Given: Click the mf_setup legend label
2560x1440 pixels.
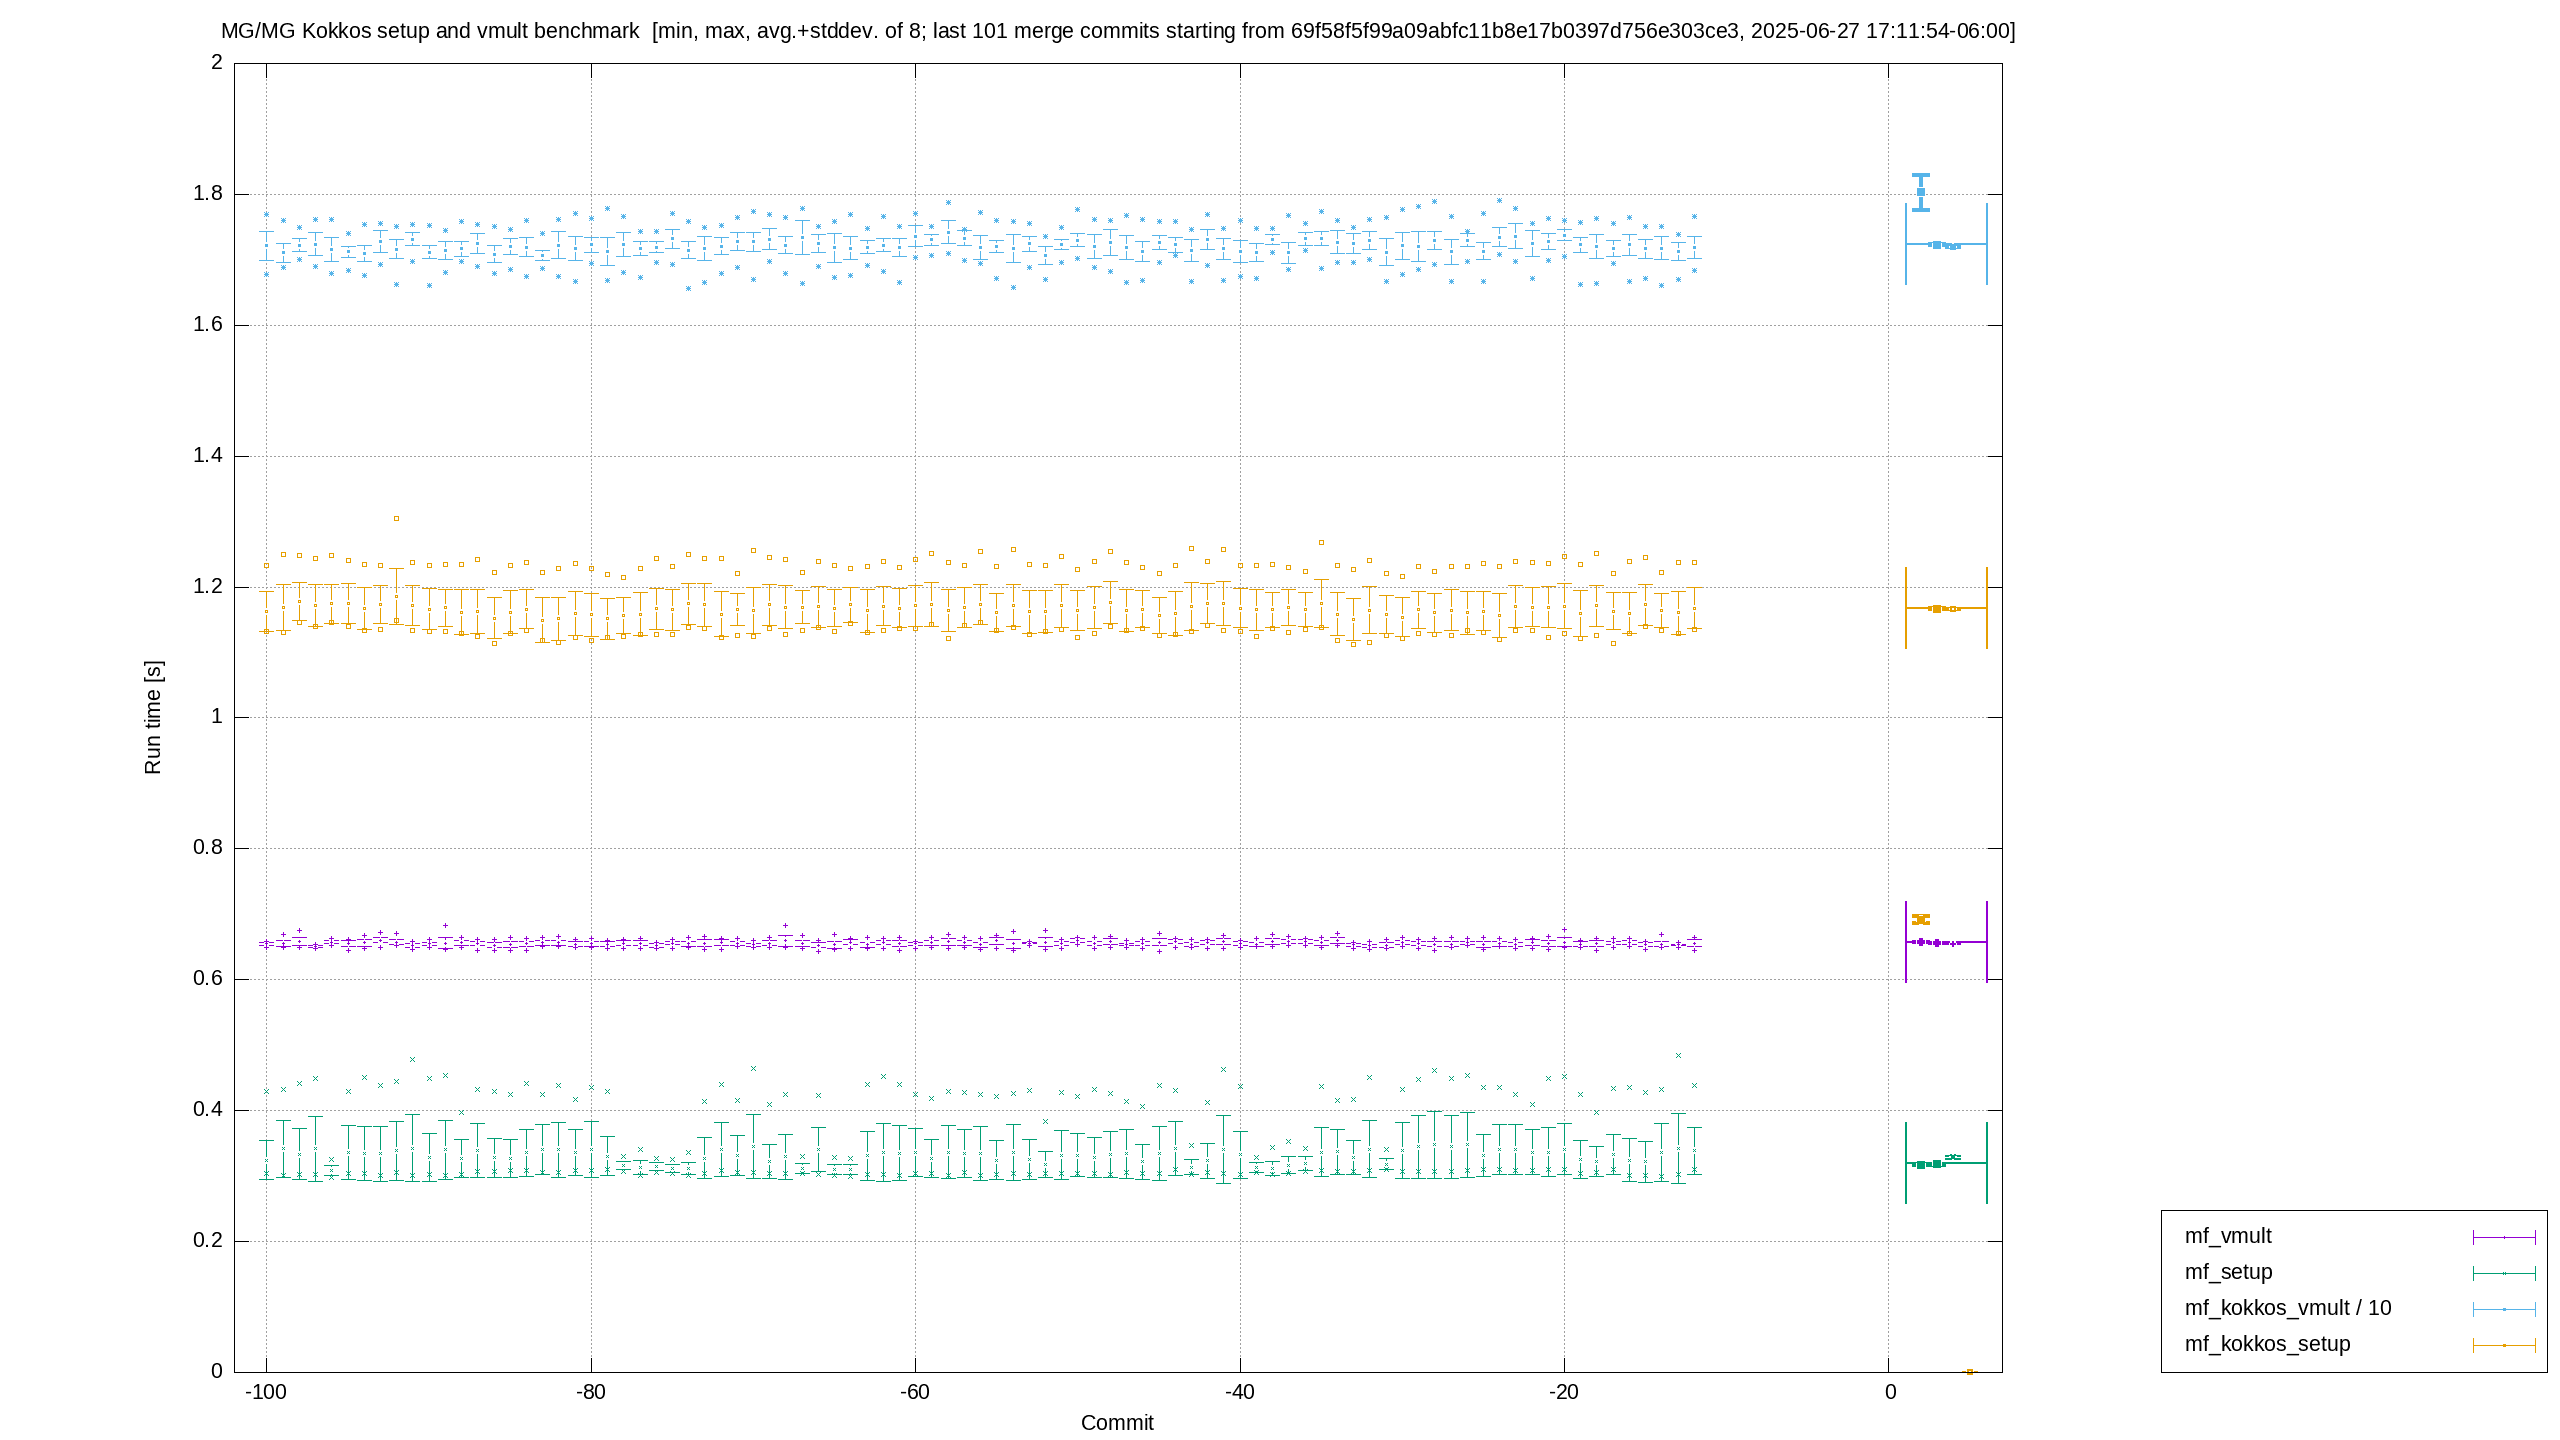Looking at the screenshot, I should pyautogui.click(x=2228, y=1272).
